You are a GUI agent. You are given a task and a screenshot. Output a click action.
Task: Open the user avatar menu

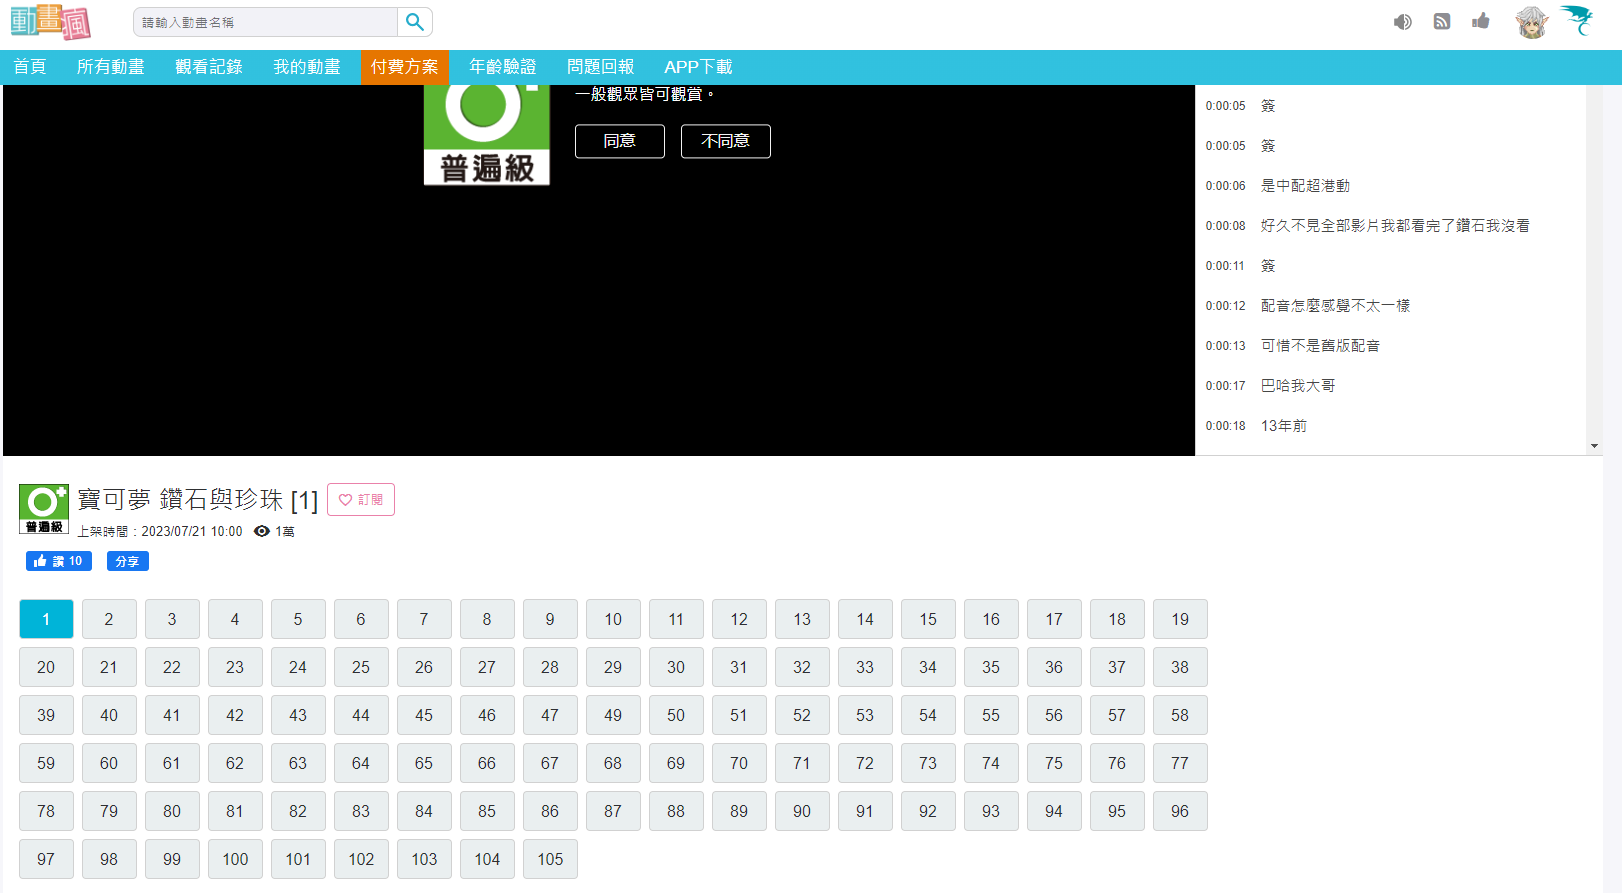tap(1531, 22)
